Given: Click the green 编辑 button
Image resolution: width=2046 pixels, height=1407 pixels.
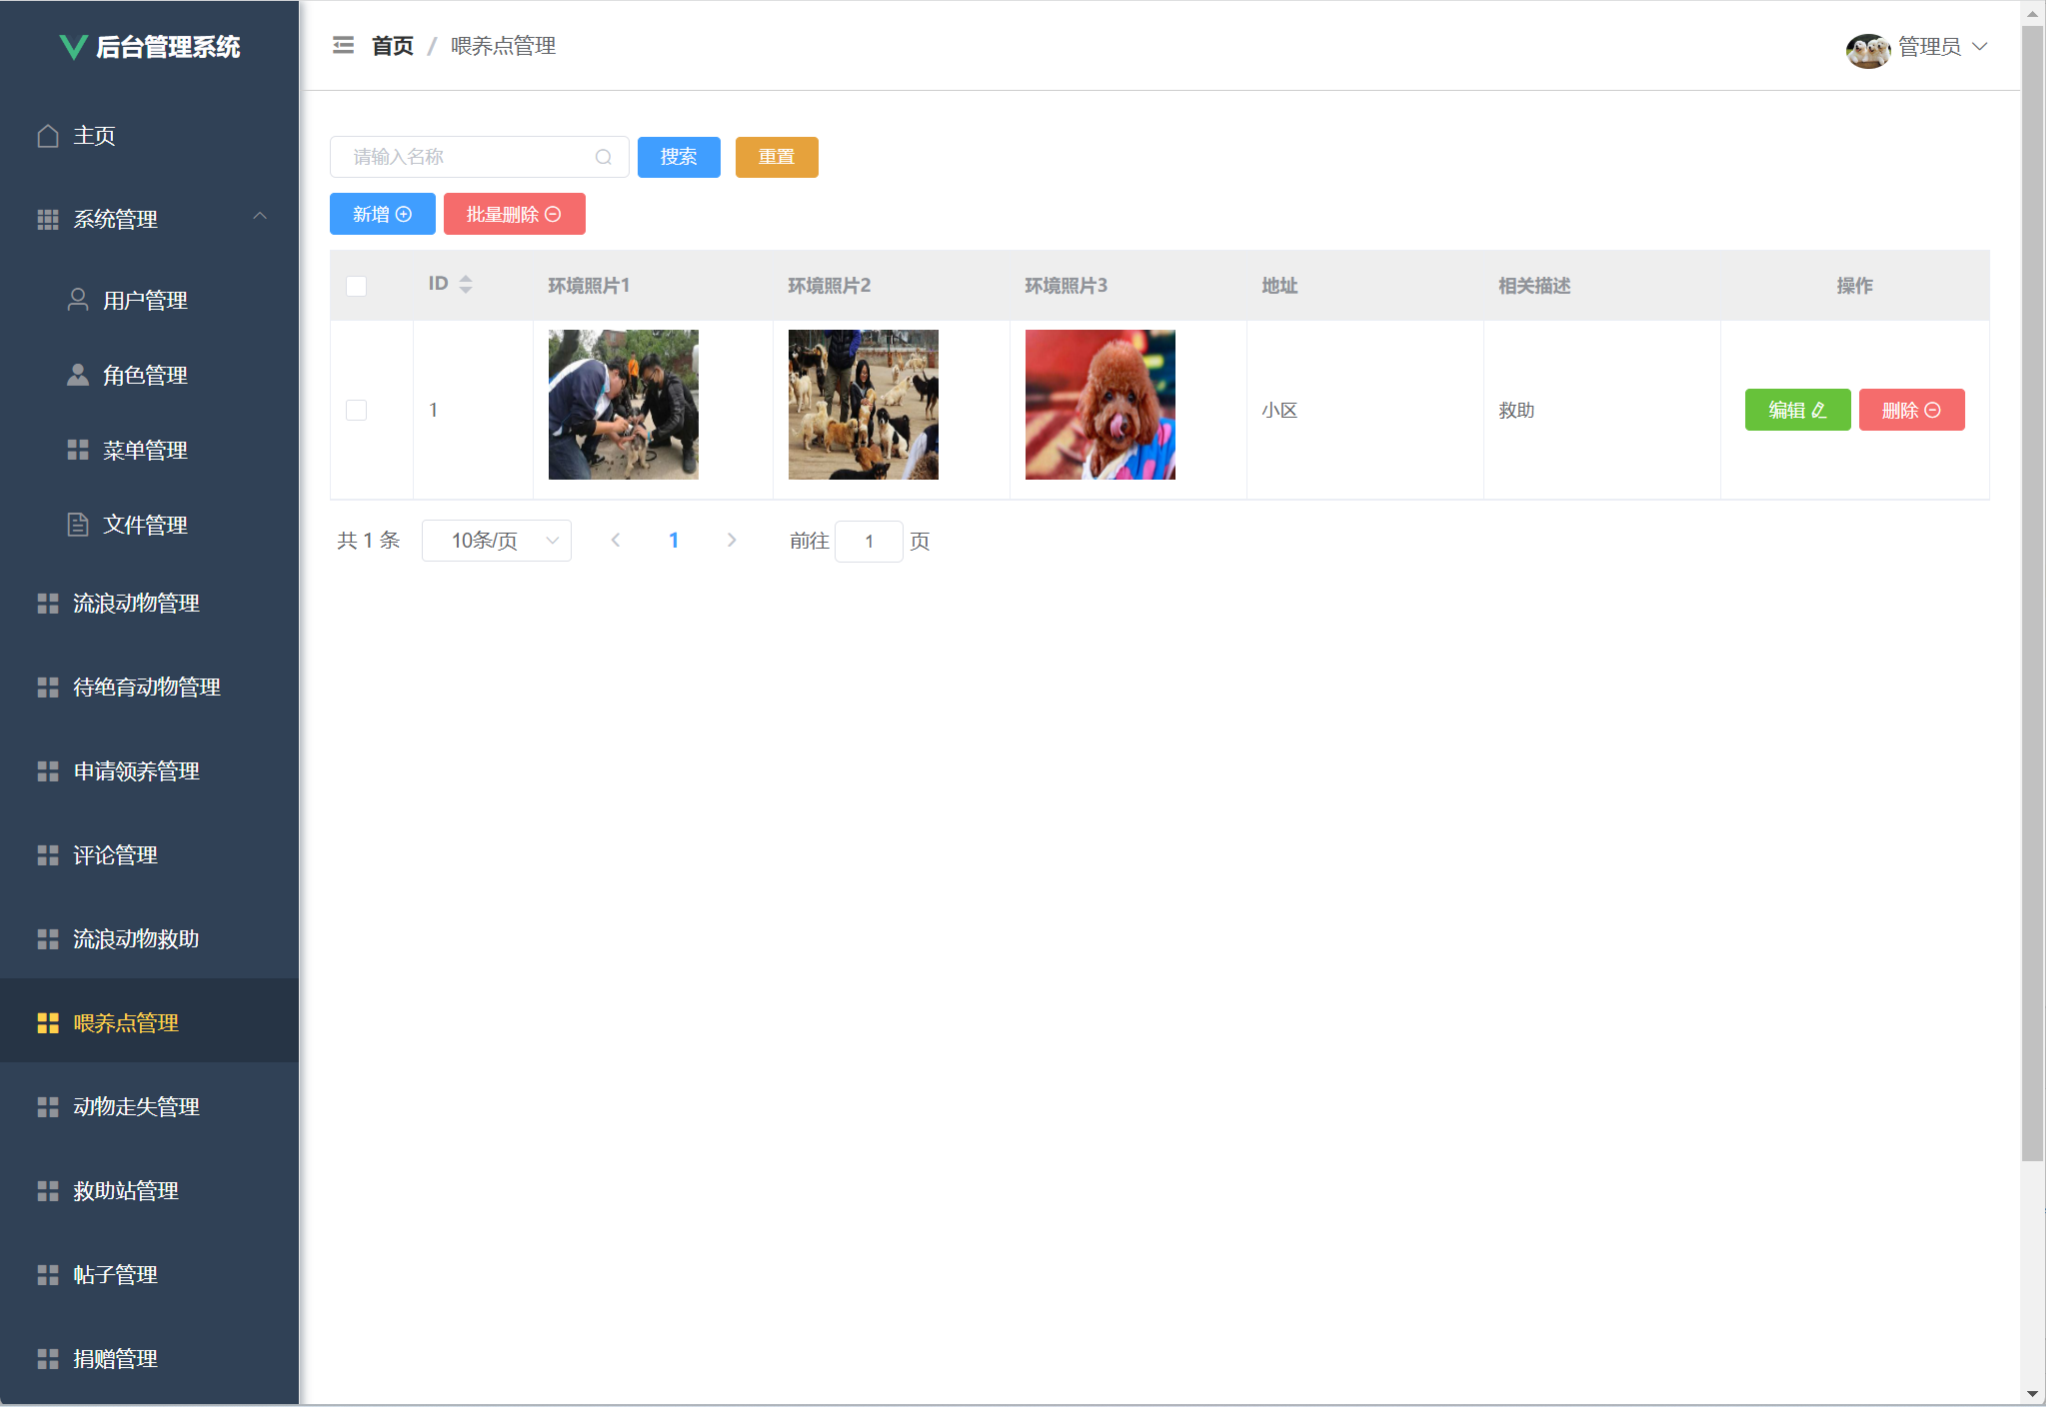Looking at the screenshot, I should pos(1797,410).
